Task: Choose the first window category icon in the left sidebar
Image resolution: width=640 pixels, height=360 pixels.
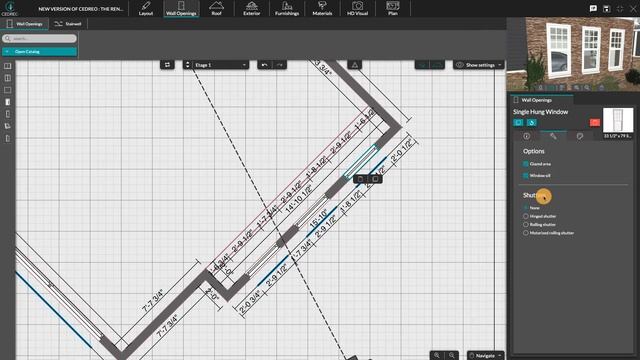Action: click(8, 66)
